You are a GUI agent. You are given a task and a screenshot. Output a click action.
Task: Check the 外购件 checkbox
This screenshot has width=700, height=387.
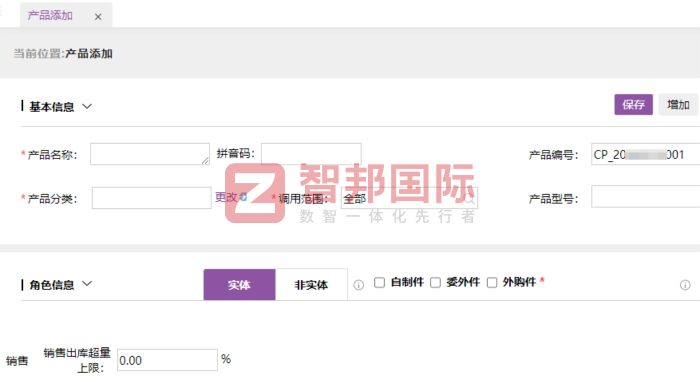(492, 283)
